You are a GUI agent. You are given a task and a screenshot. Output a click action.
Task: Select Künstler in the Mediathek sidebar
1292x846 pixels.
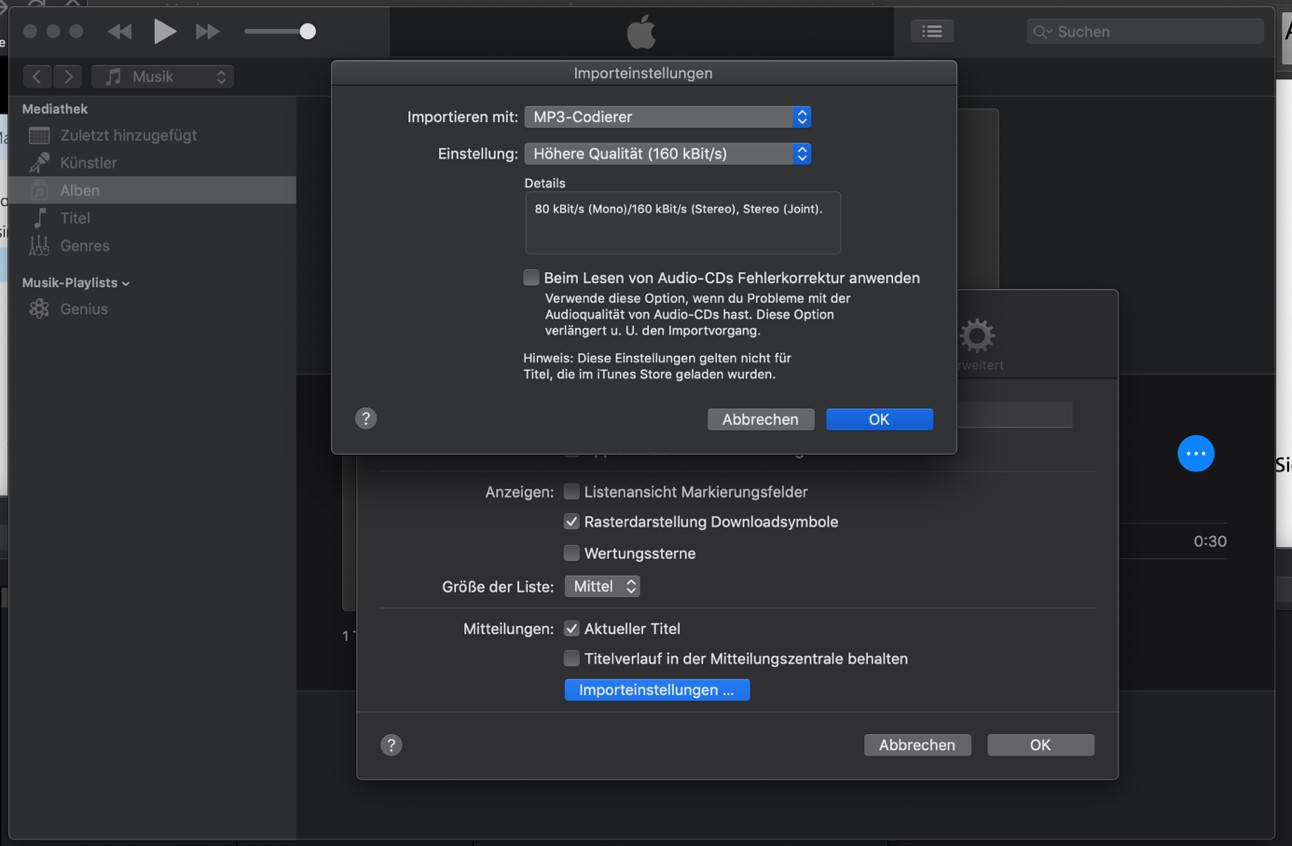click(x=88, y=163)
